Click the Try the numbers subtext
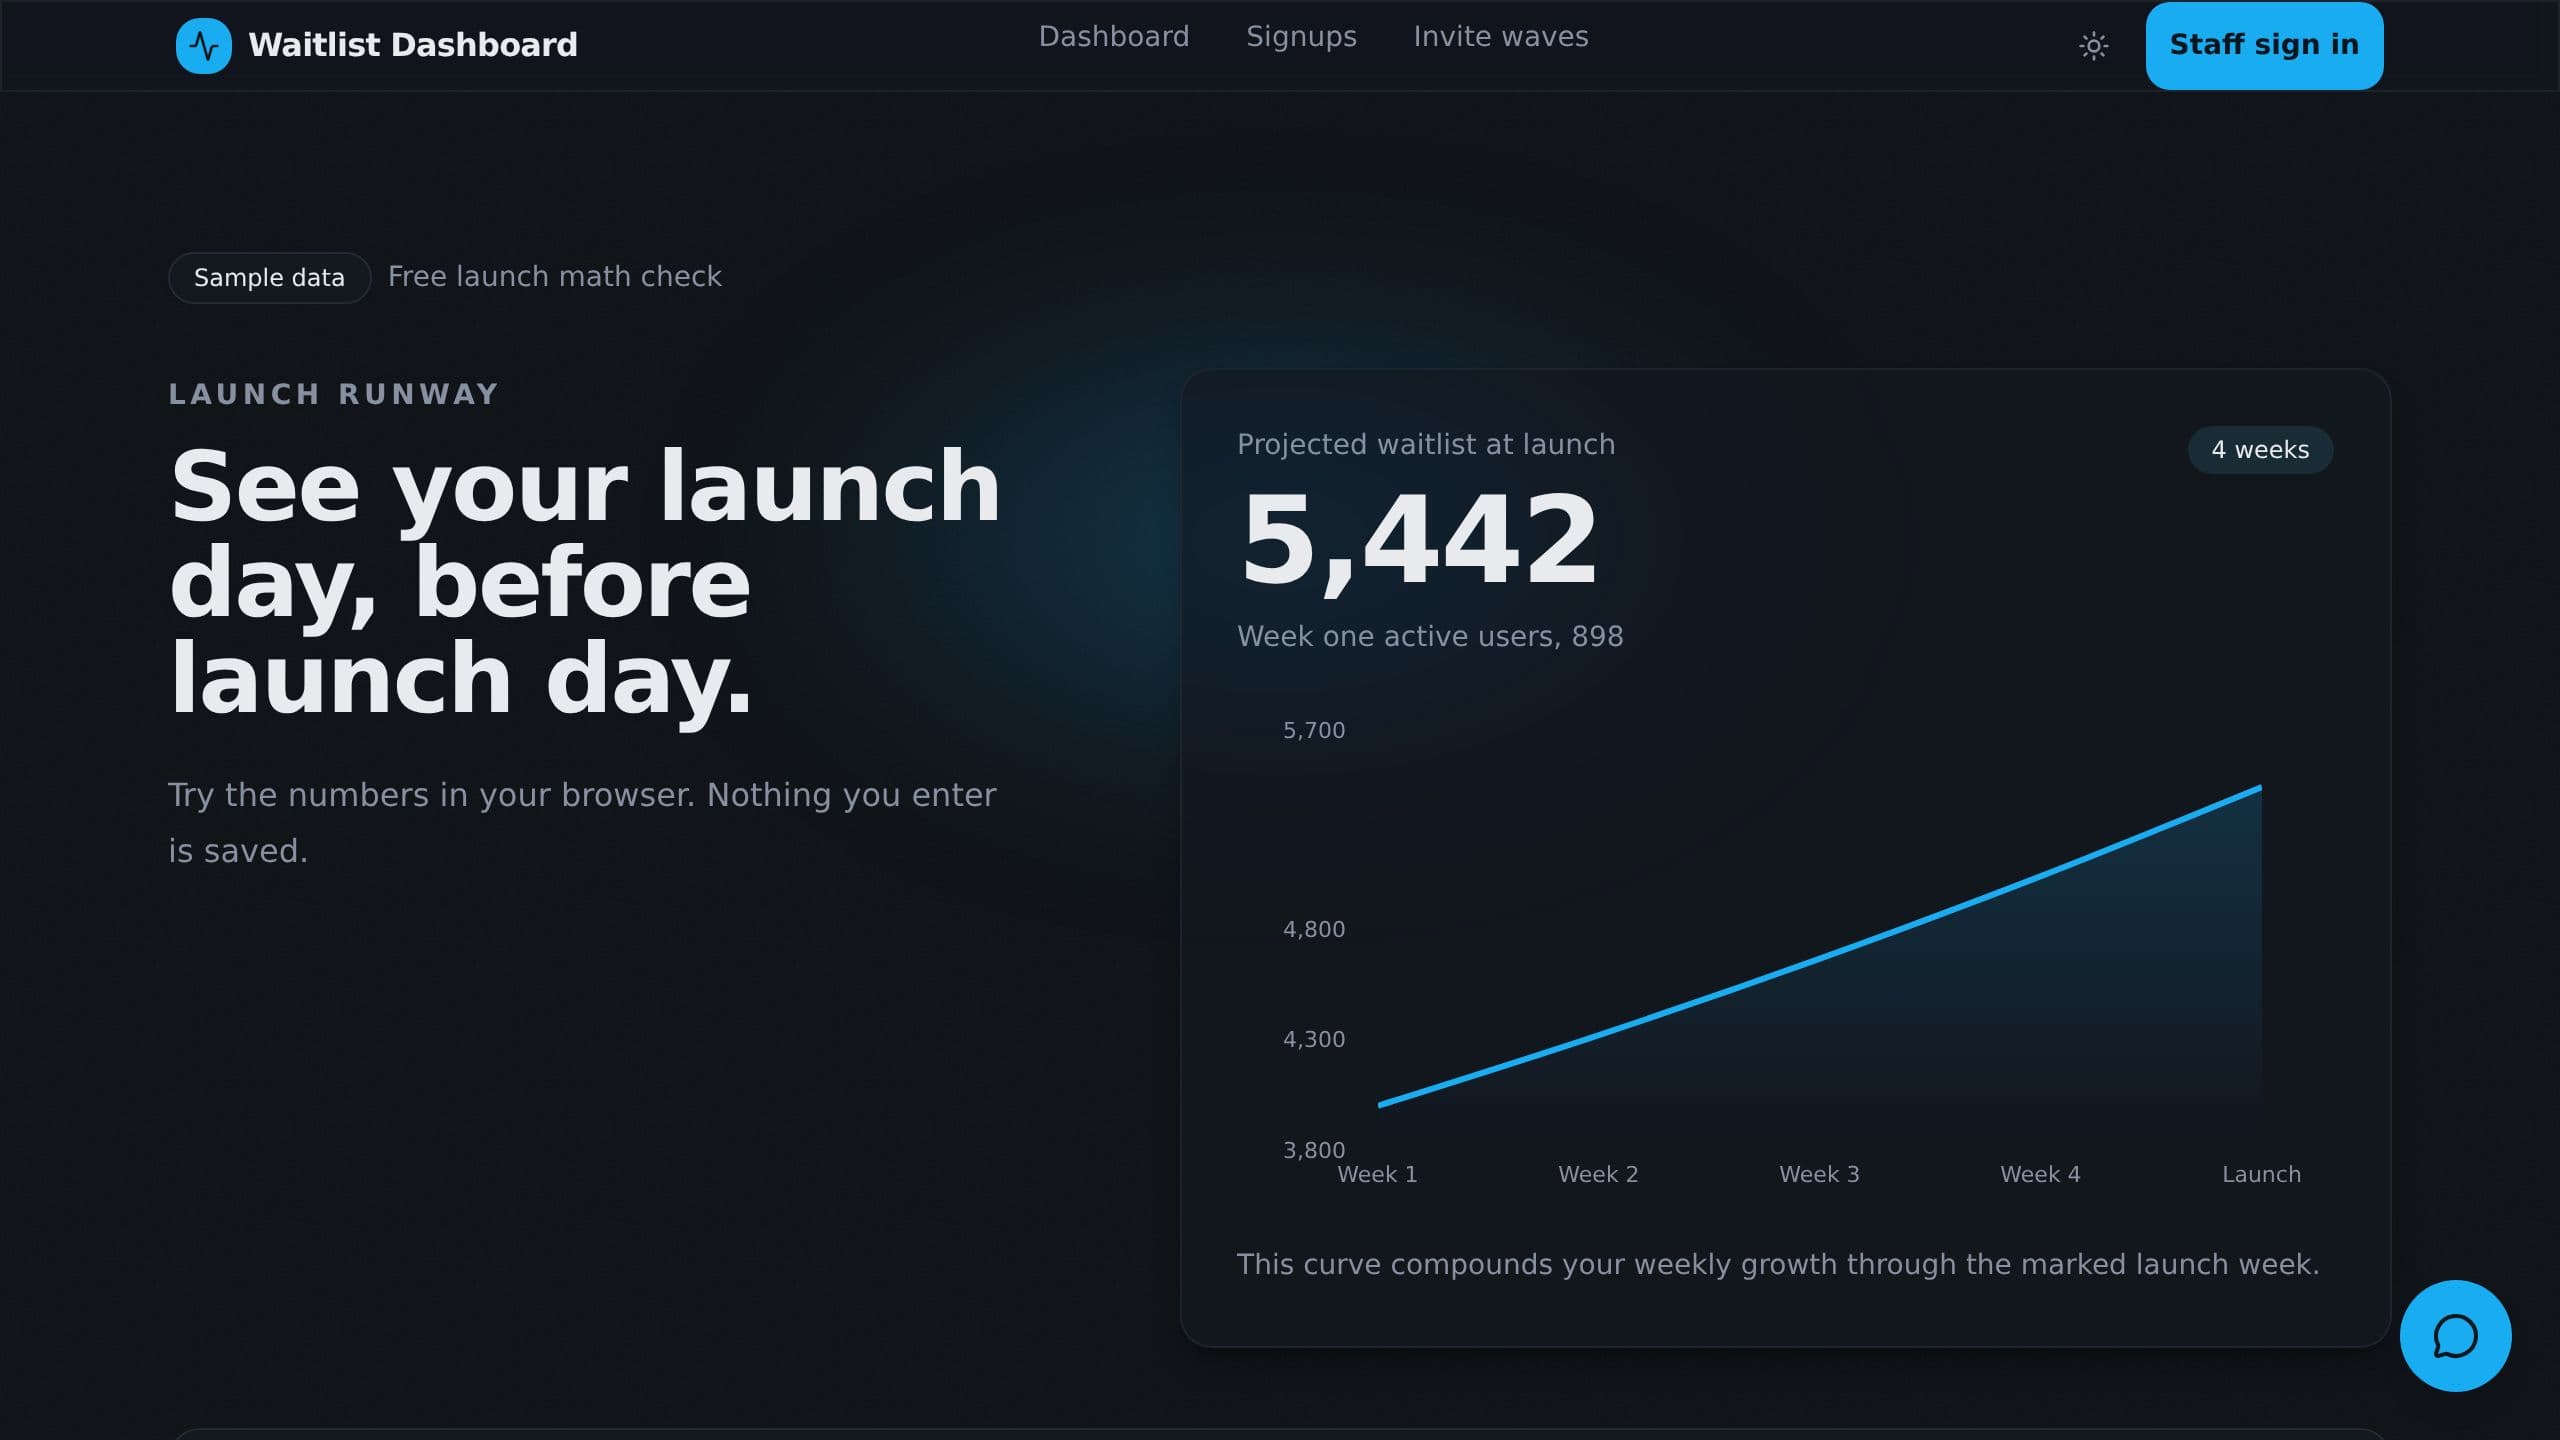The height and width of the screenshot is (1440, 2560). [582, 823]
